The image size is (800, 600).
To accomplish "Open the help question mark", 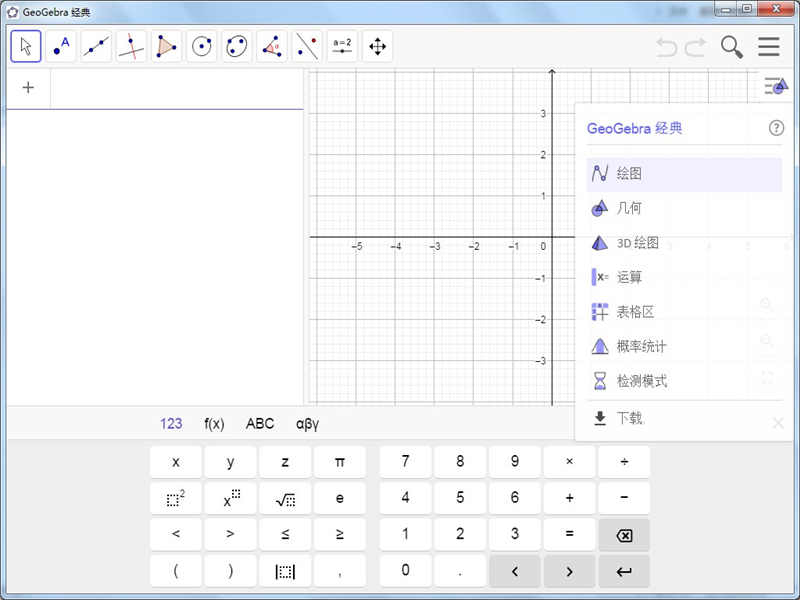I will click(x=776, y=128).
